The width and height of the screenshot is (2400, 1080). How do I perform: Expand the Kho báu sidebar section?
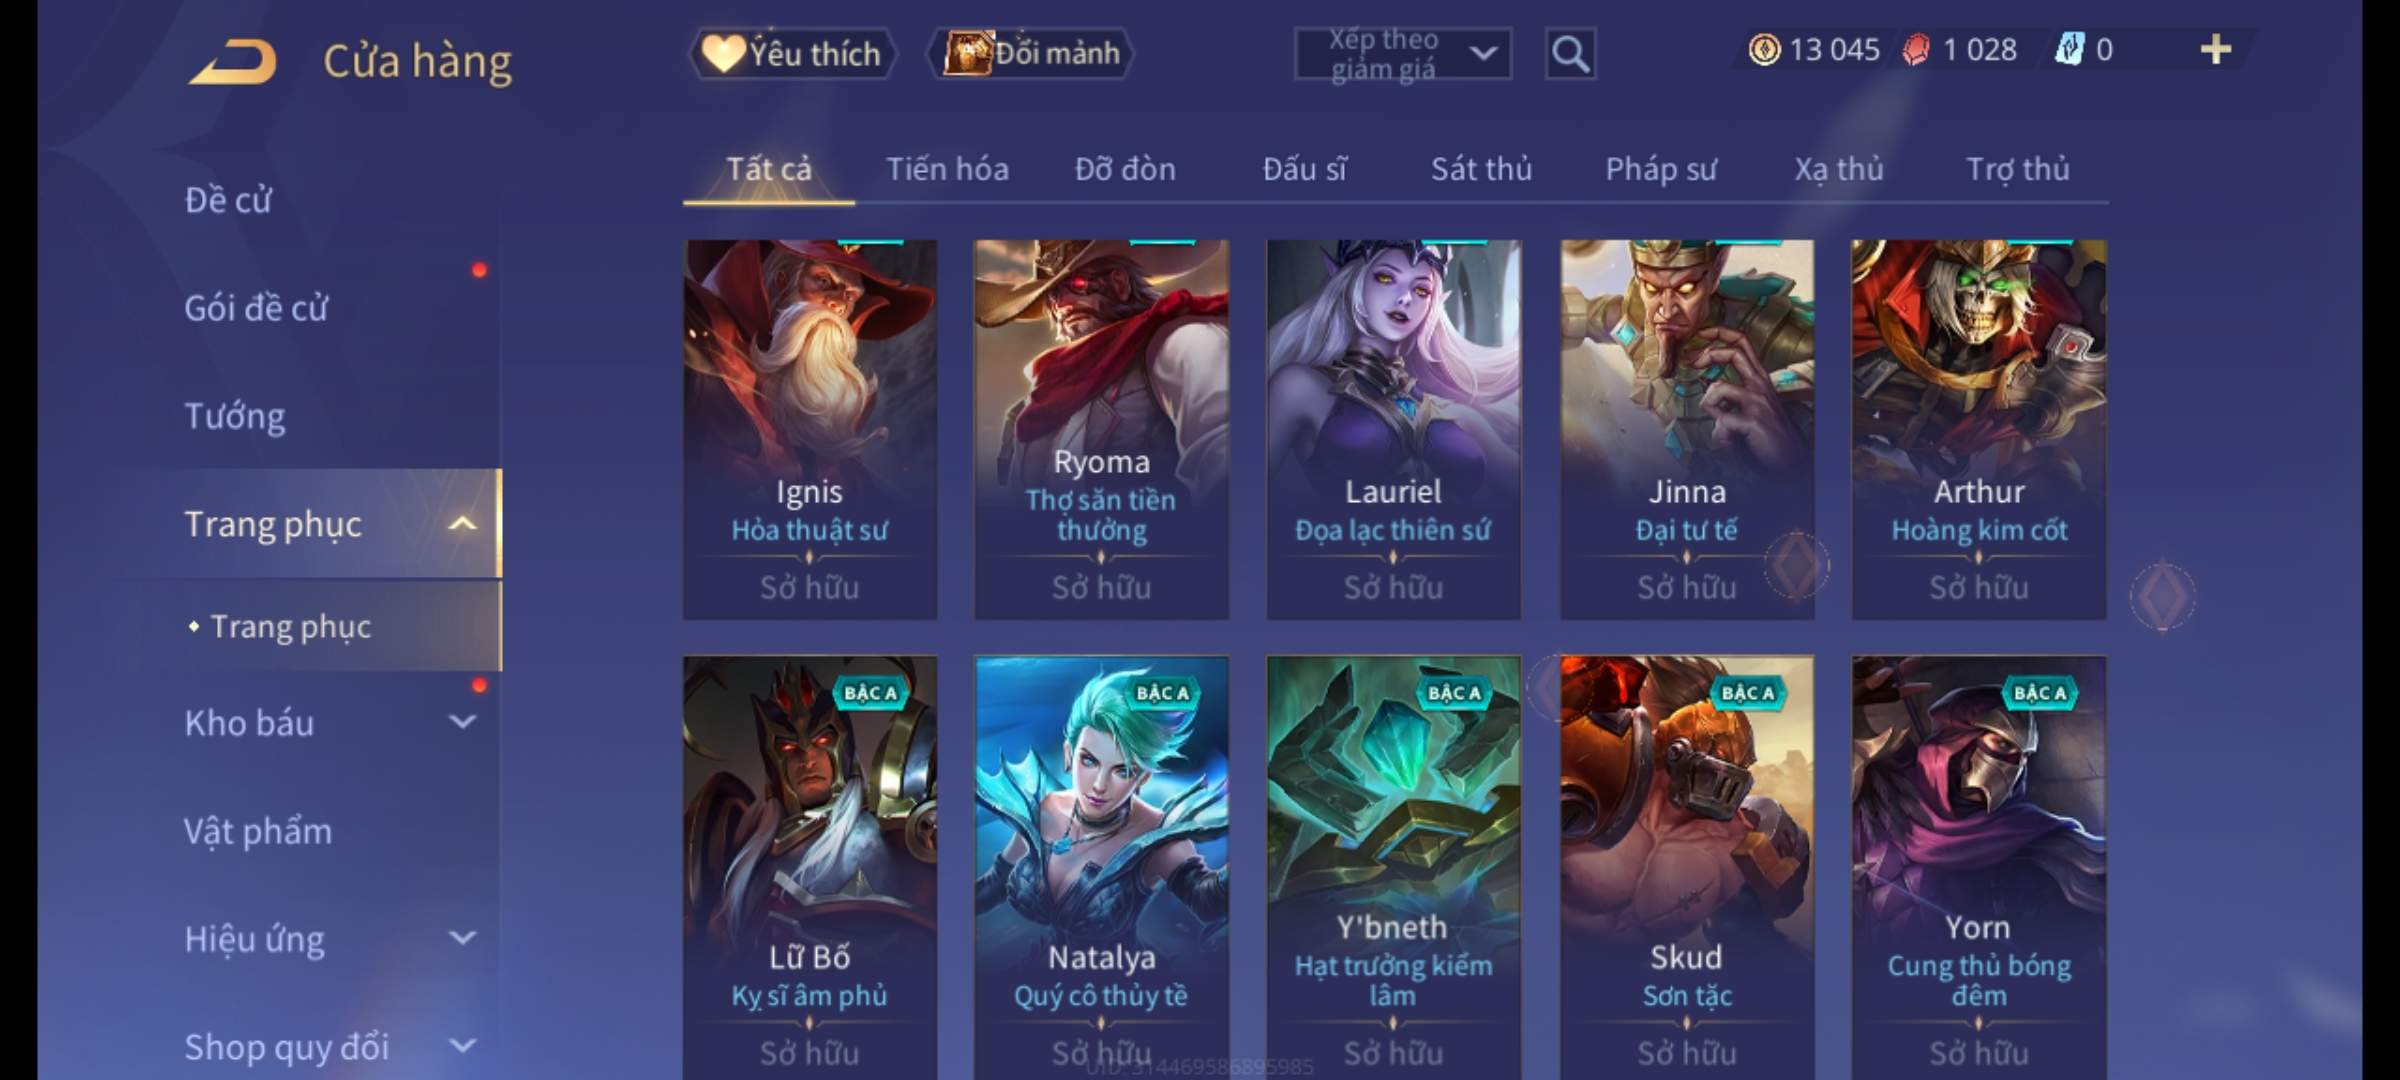point(462,721)
